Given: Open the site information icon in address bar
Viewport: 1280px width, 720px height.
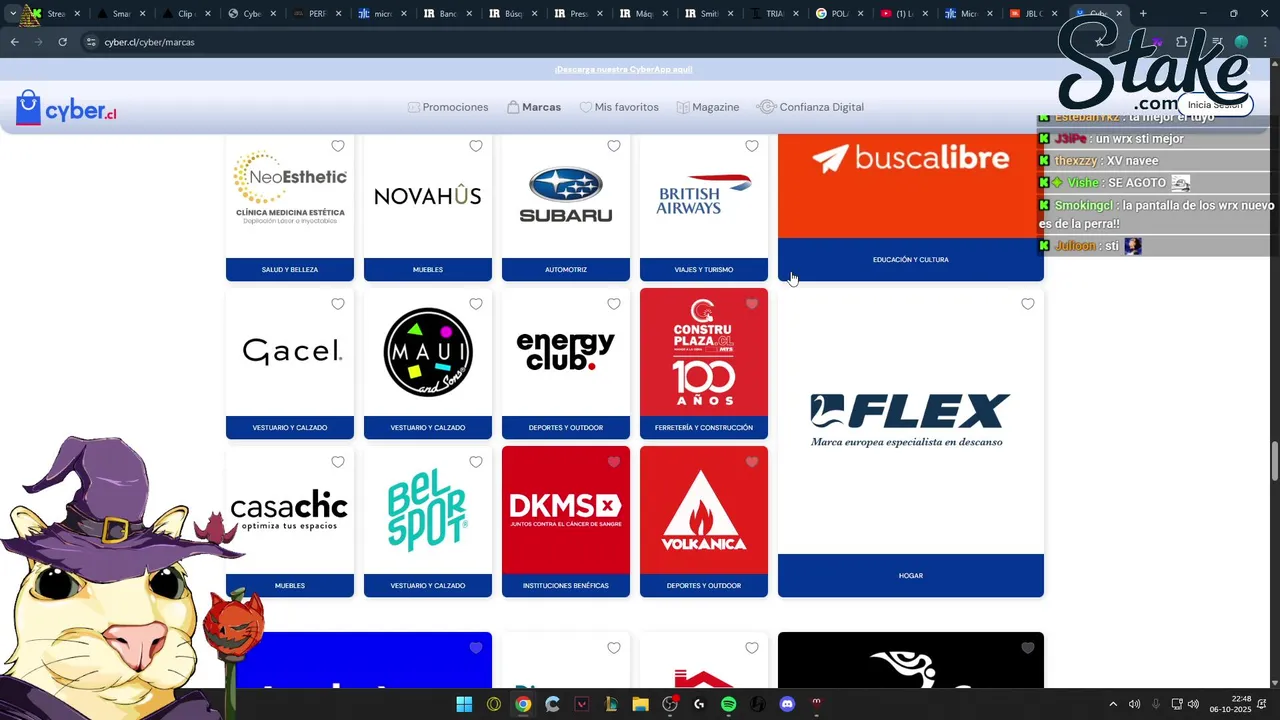Looking at the screenshot, I should 91,42.
